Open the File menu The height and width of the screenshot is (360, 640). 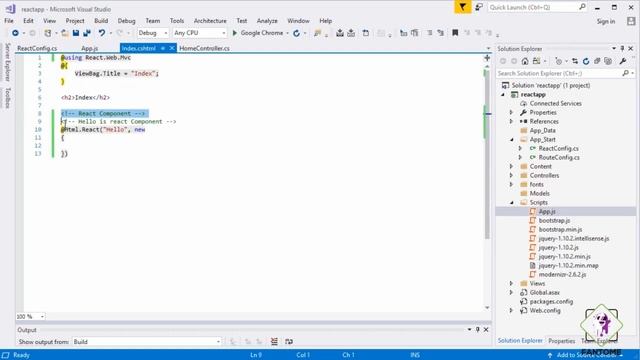(9, 21)
